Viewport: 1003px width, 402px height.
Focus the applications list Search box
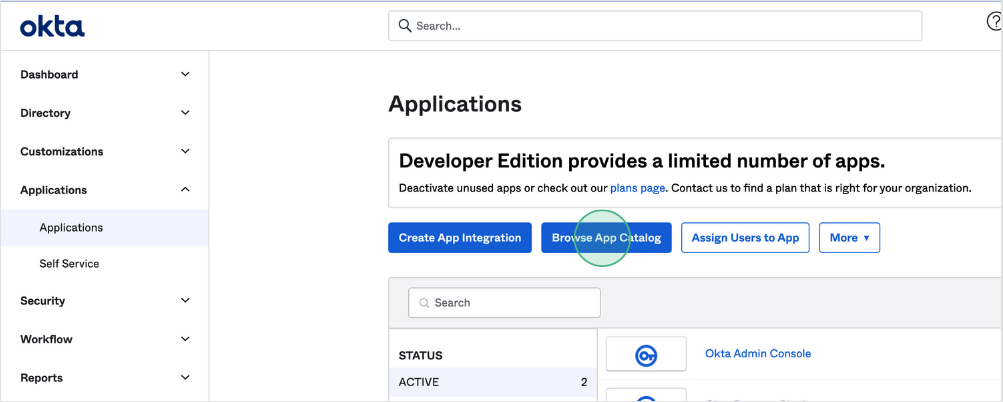[504, 303]
